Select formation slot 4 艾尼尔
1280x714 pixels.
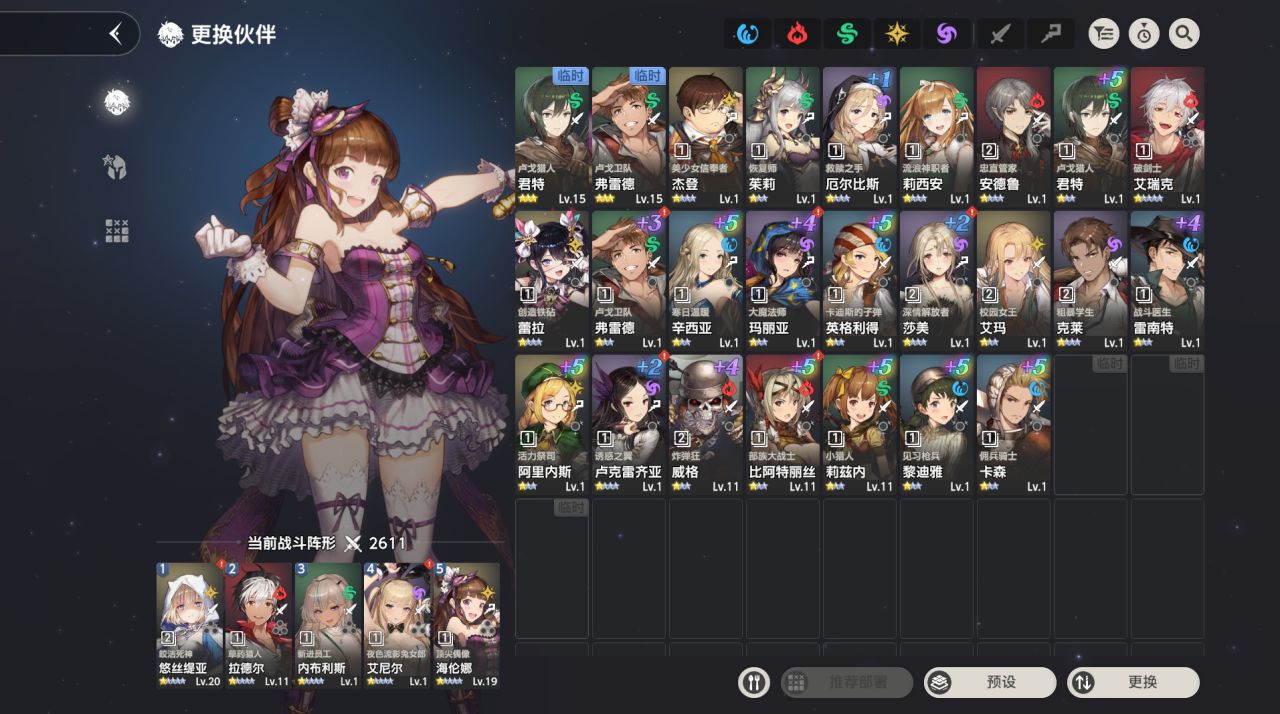(397, 625)
